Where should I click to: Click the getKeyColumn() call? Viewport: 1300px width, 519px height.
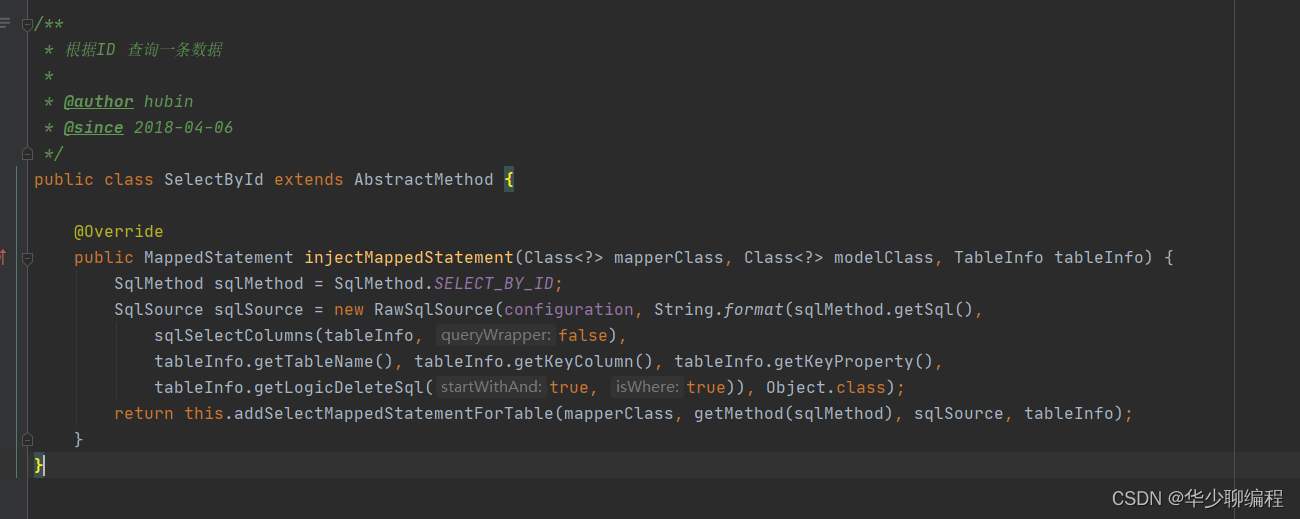(584, 362)
